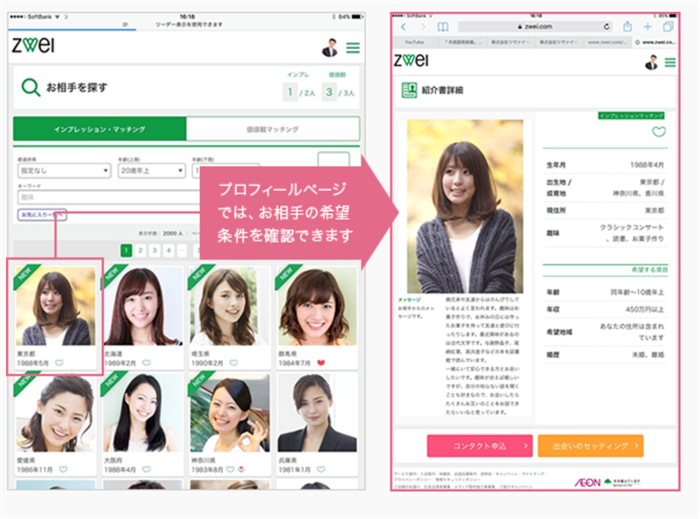Click large profile photo on detail page
The height and width of the screenshot is (519, 700).
point(465,206)
